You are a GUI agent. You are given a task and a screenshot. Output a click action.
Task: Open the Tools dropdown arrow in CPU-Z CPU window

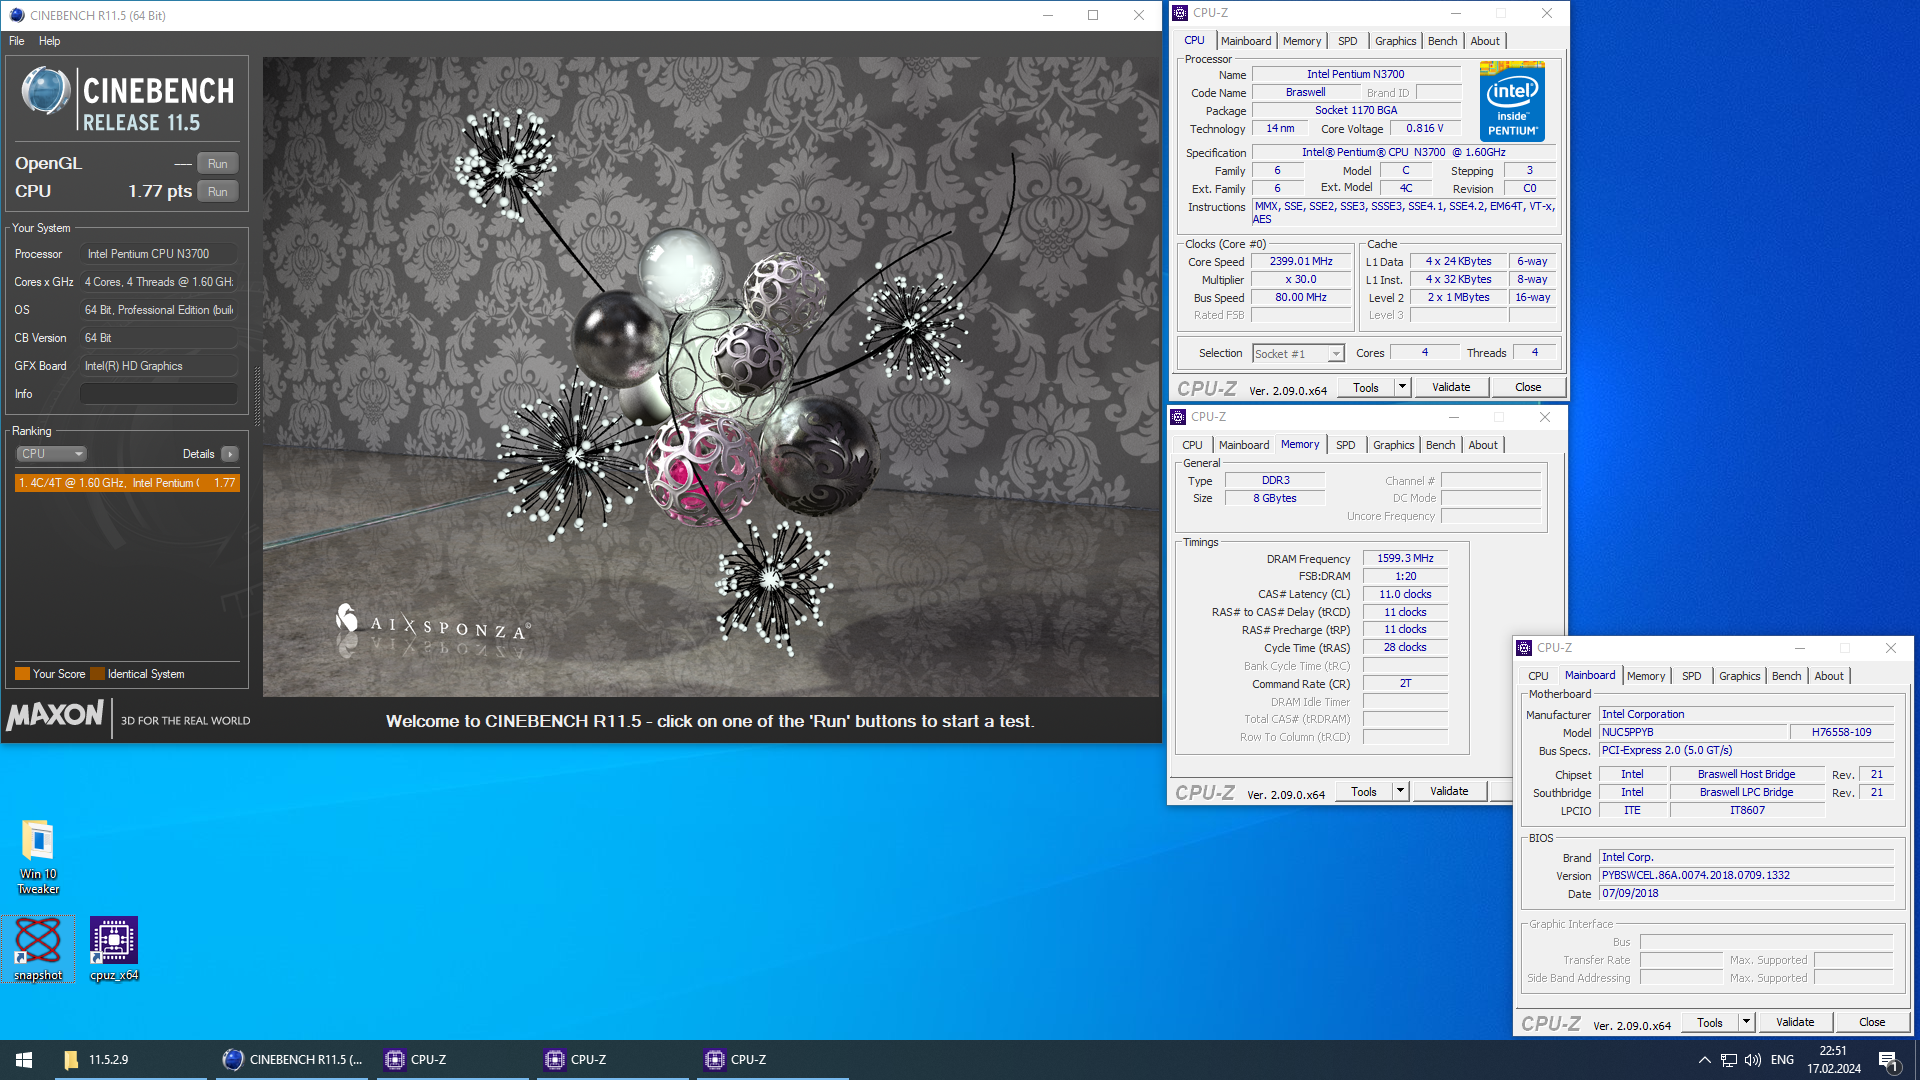(1402, 387)
